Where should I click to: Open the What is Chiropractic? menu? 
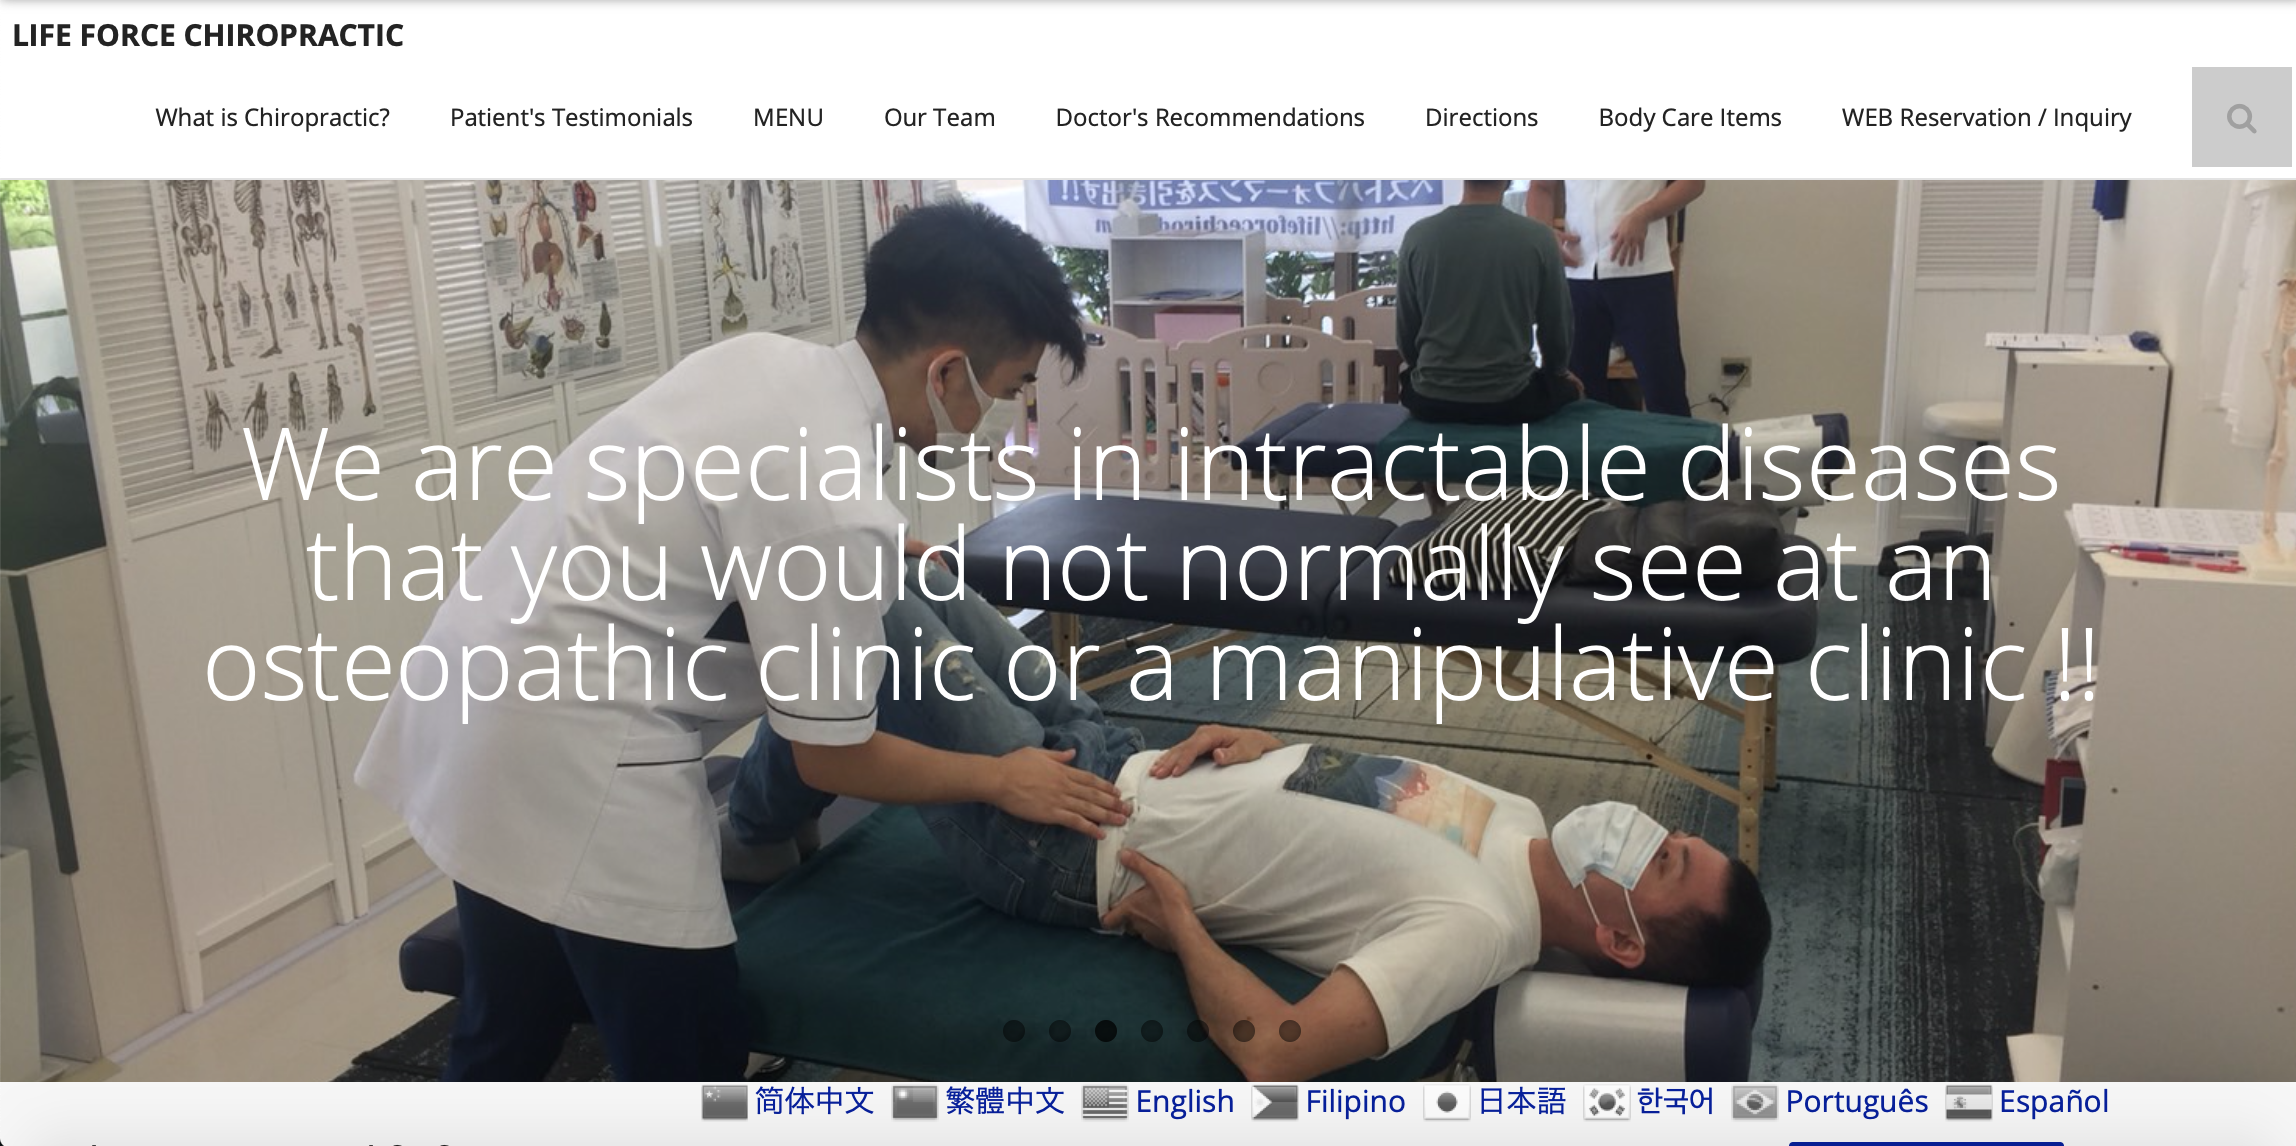click(x=272, y=117)
